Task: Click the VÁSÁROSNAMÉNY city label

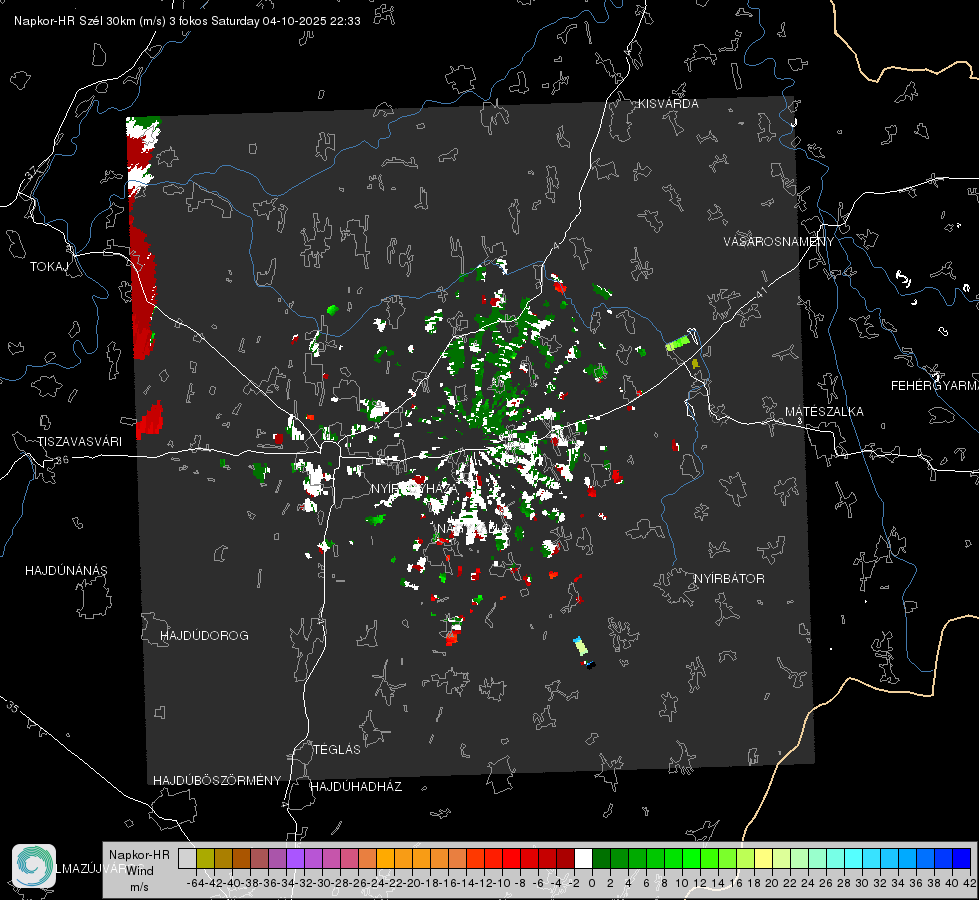Action: tap(779, 241)
